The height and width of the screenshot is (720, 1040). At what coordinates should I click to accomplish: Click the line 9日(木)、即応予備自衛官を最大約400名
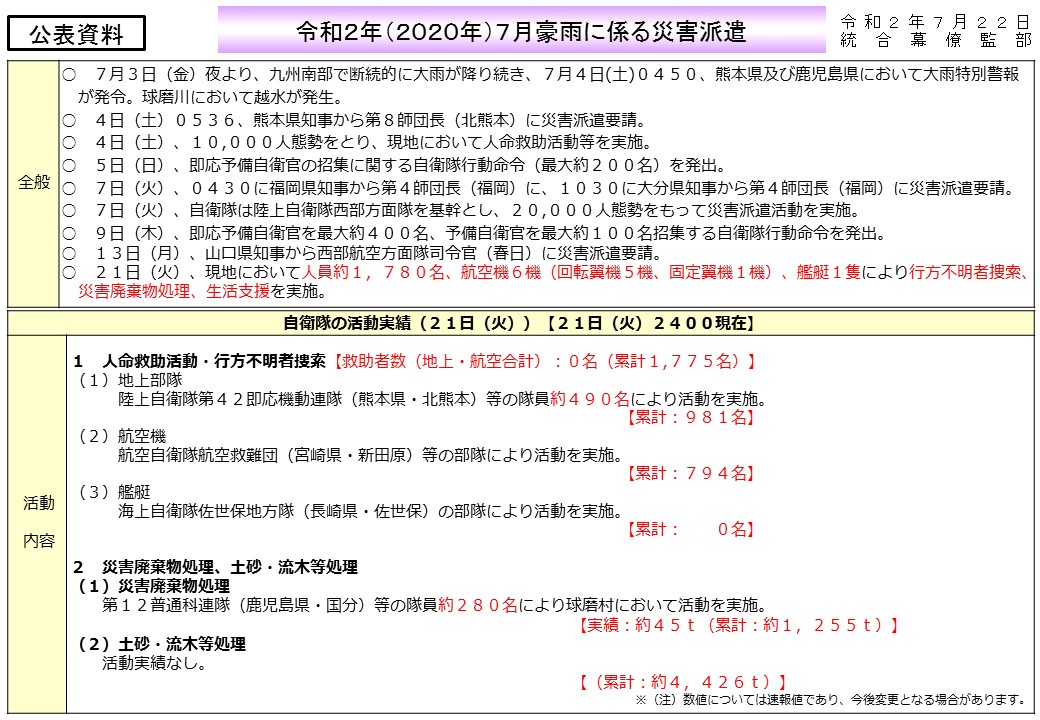pos(475,233)
